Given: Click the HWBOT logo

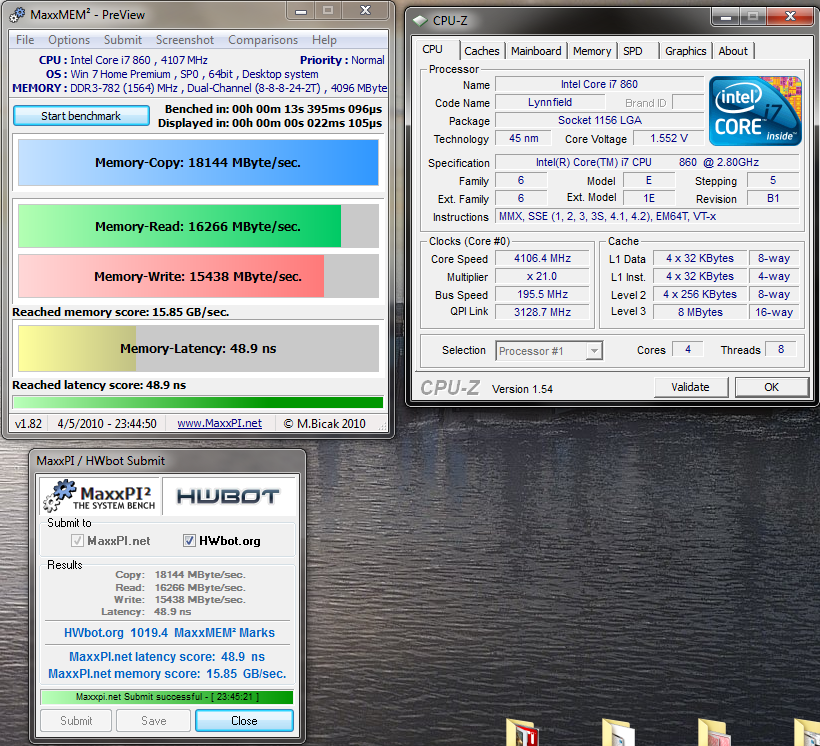Looking at the screenshot, I should coord(228,496).
